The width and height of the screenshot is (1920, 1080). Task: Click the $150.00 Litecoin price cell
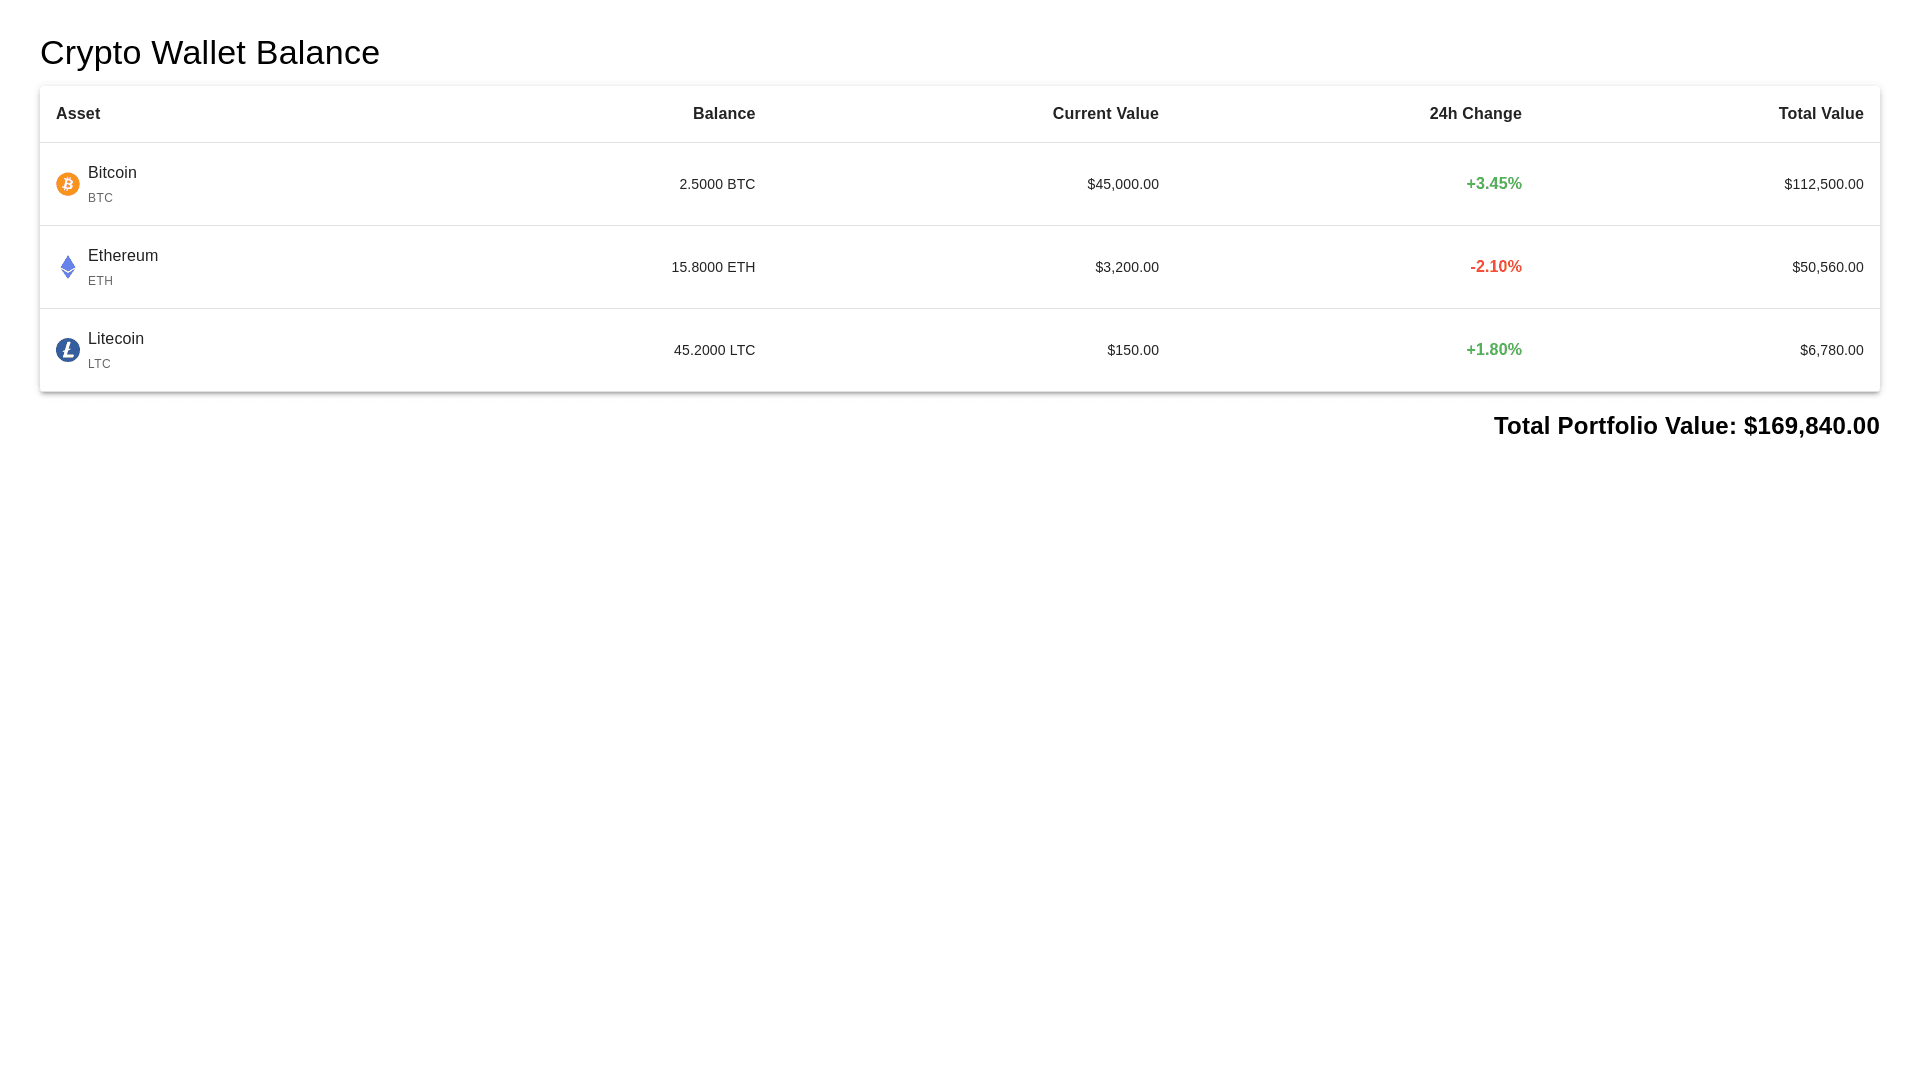tap(1132, 350)
